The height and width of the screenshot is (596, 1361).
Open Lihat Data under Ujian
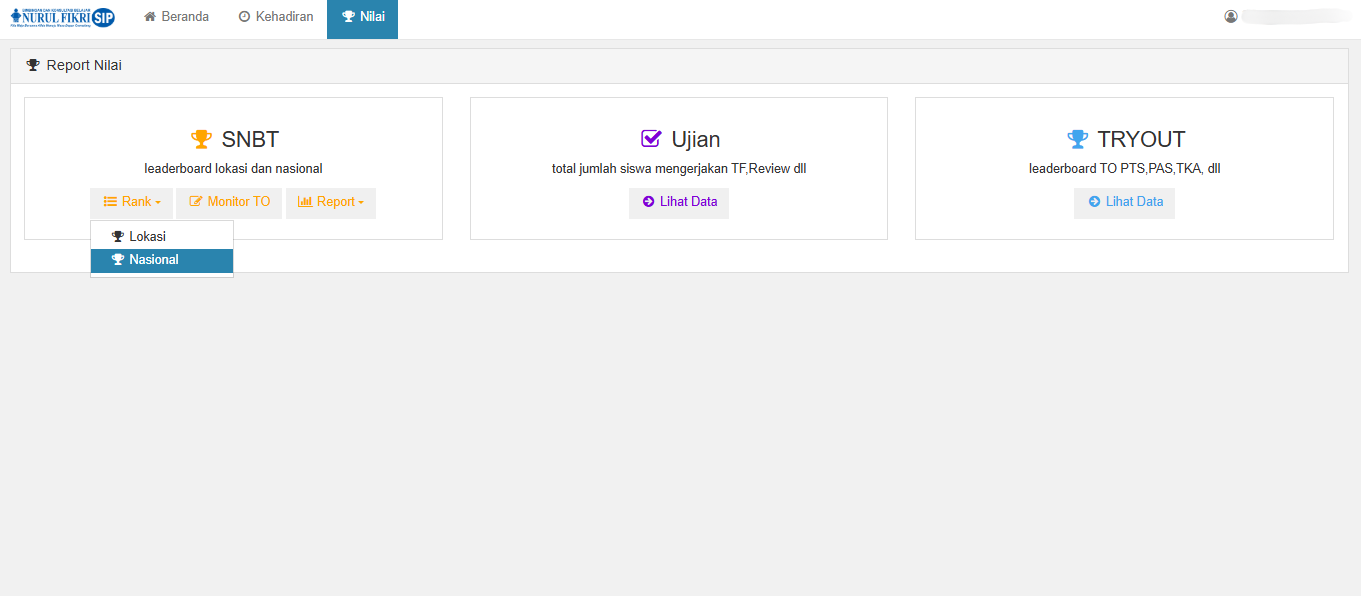679,202
